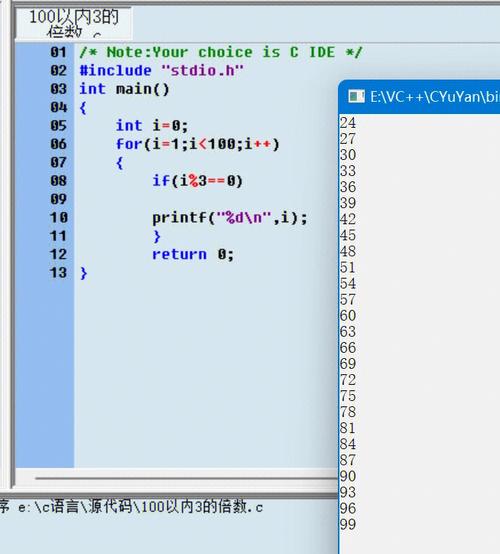Click line number 09 in the gutter

point(58,199)
